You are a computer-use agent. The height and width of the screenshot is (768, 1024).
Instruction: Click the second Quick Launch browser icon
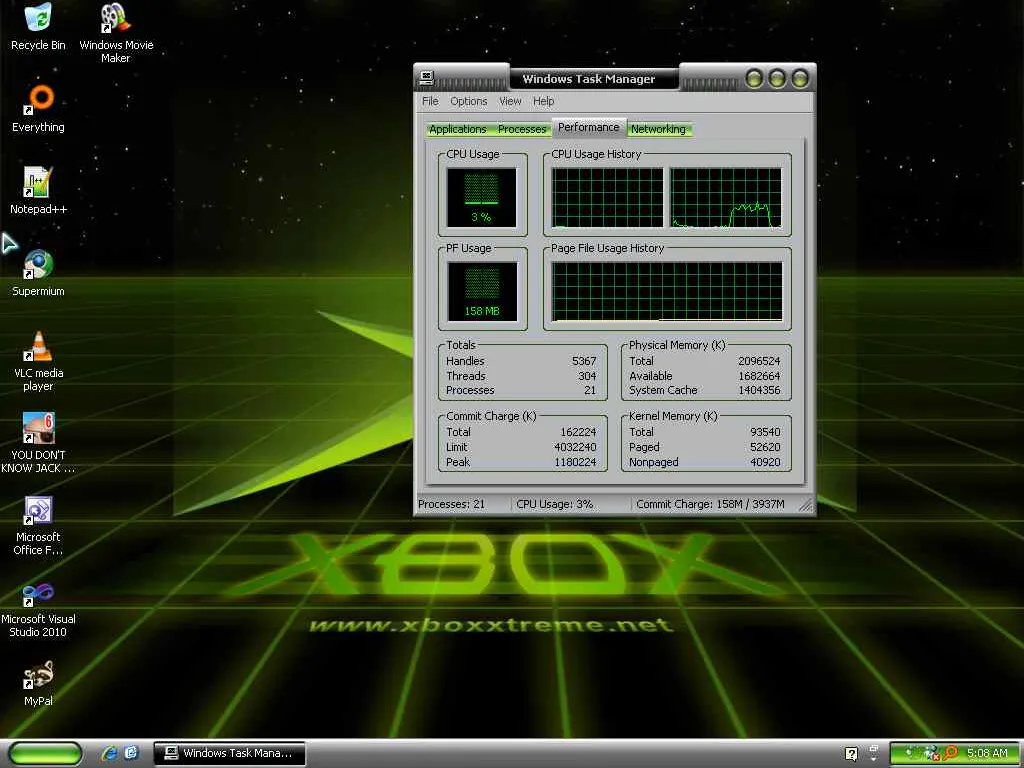tap(131, 752)
